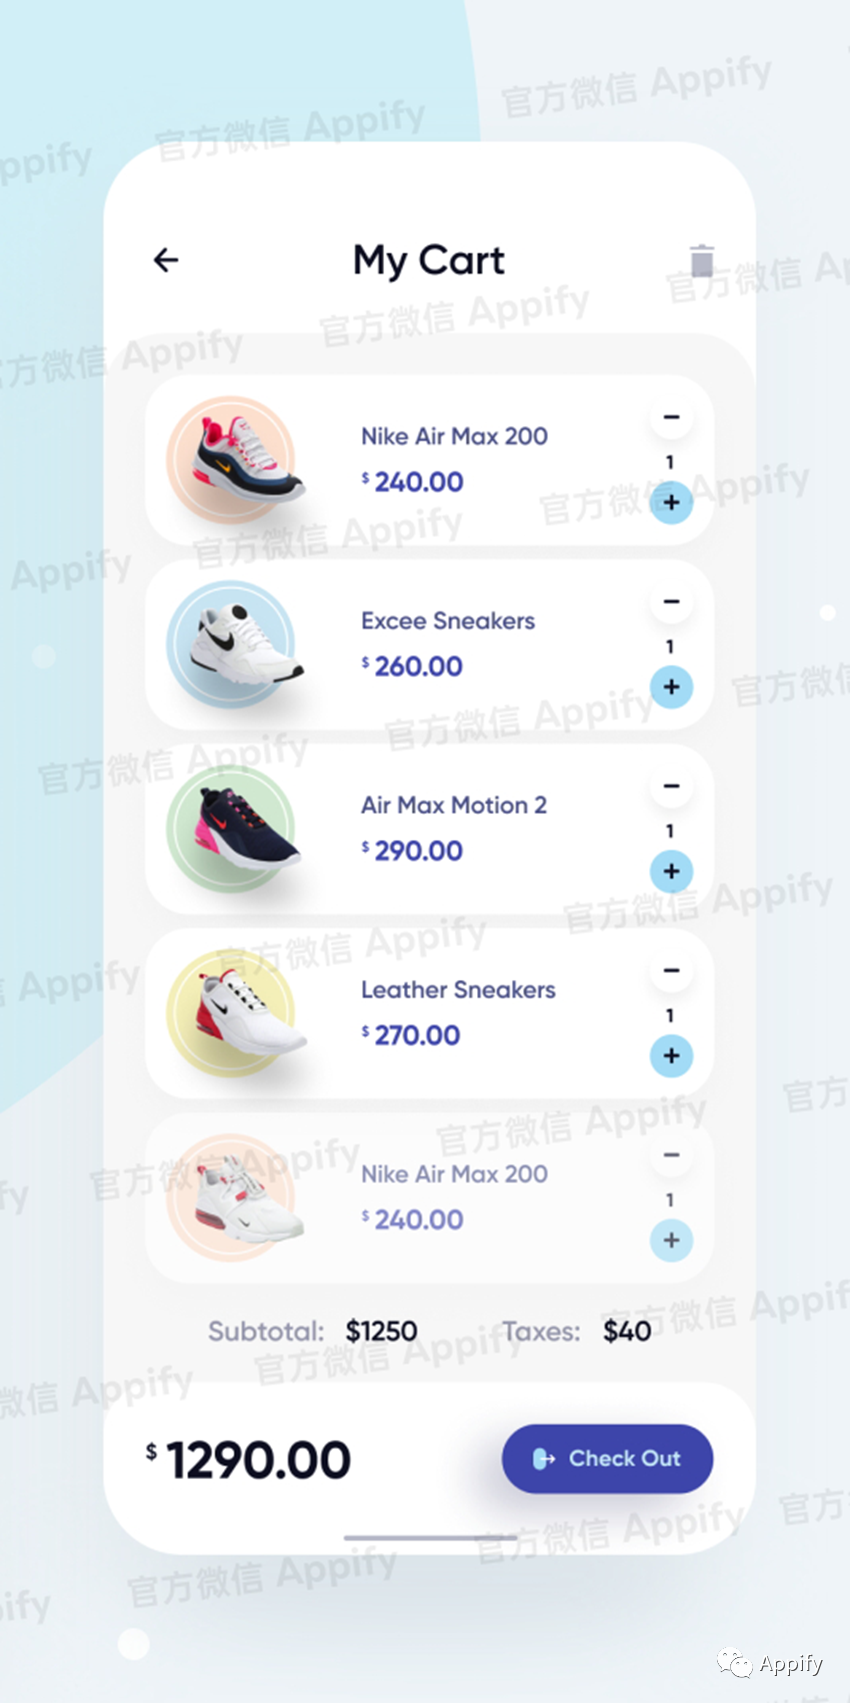Viewport: 850px width, 1703px height.
Task: Decrease quantity of Excee Sneakers
Action: pos(671,602)
